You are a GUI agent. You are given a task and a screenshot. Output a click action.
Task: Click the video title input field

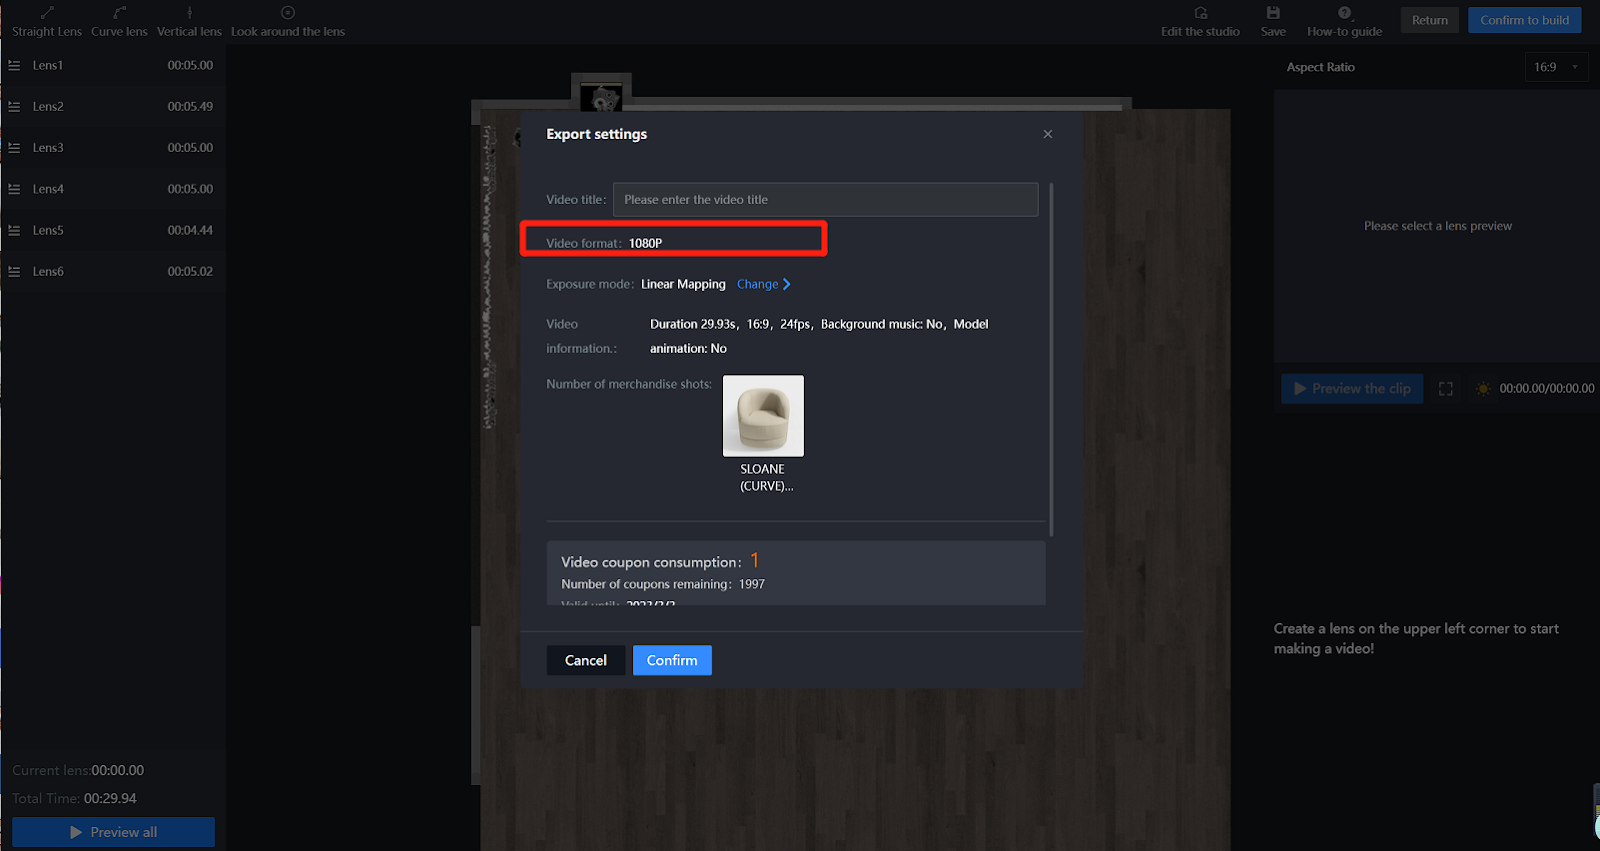[825, 199]
